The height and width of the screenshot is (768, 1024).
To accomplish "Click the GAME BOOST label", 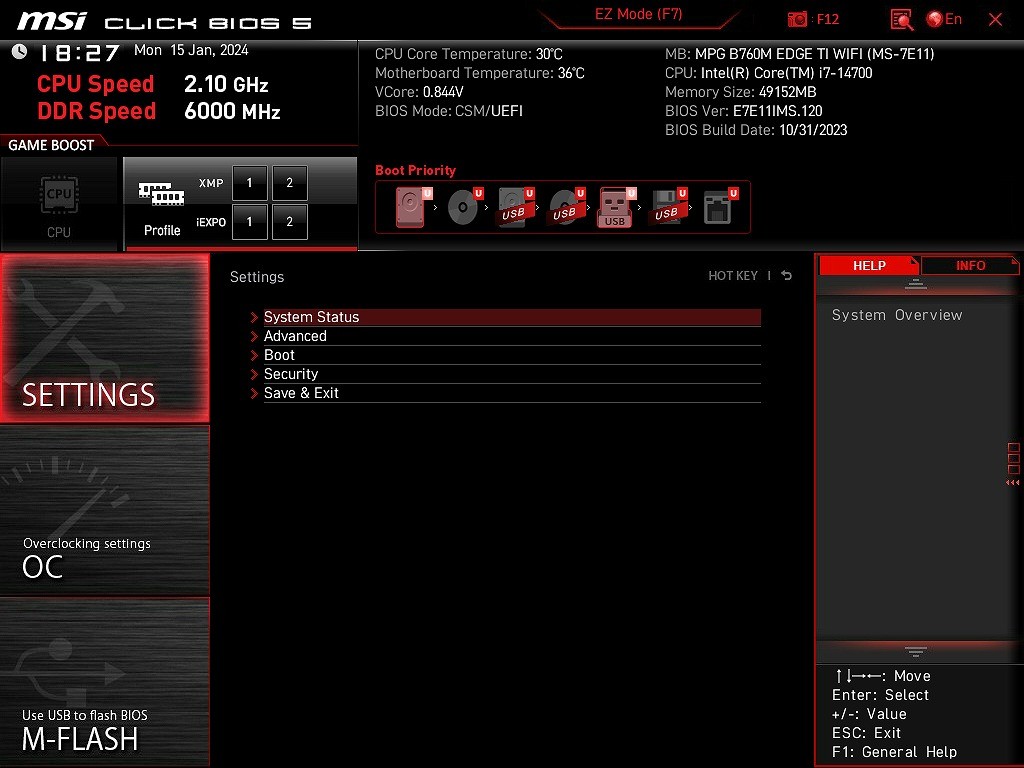I will click(51, 145).
